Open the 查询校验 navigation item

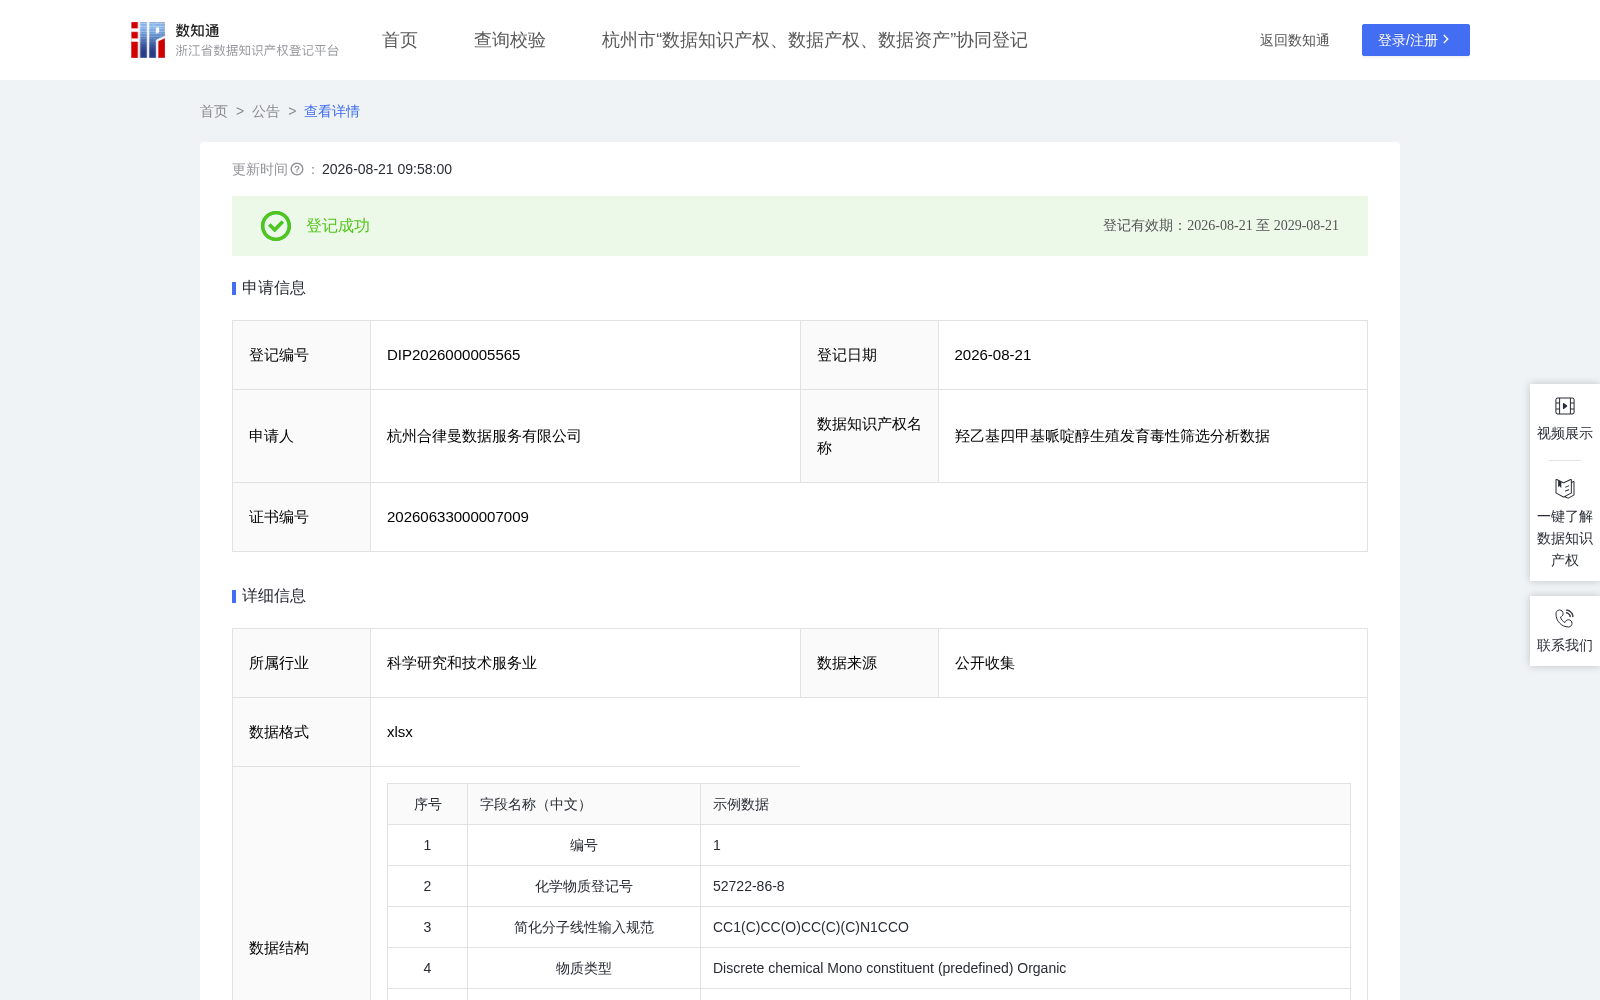(x=510, y=40)
